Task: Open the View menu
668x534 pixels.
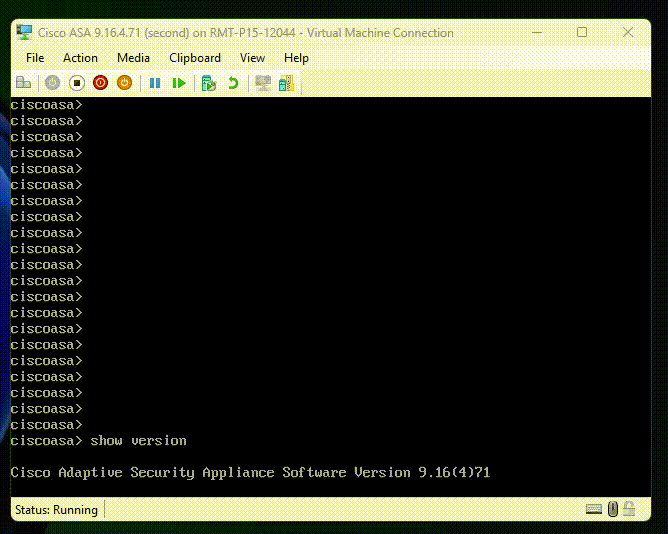Action: pyautogui.click(x=252, y=58)
